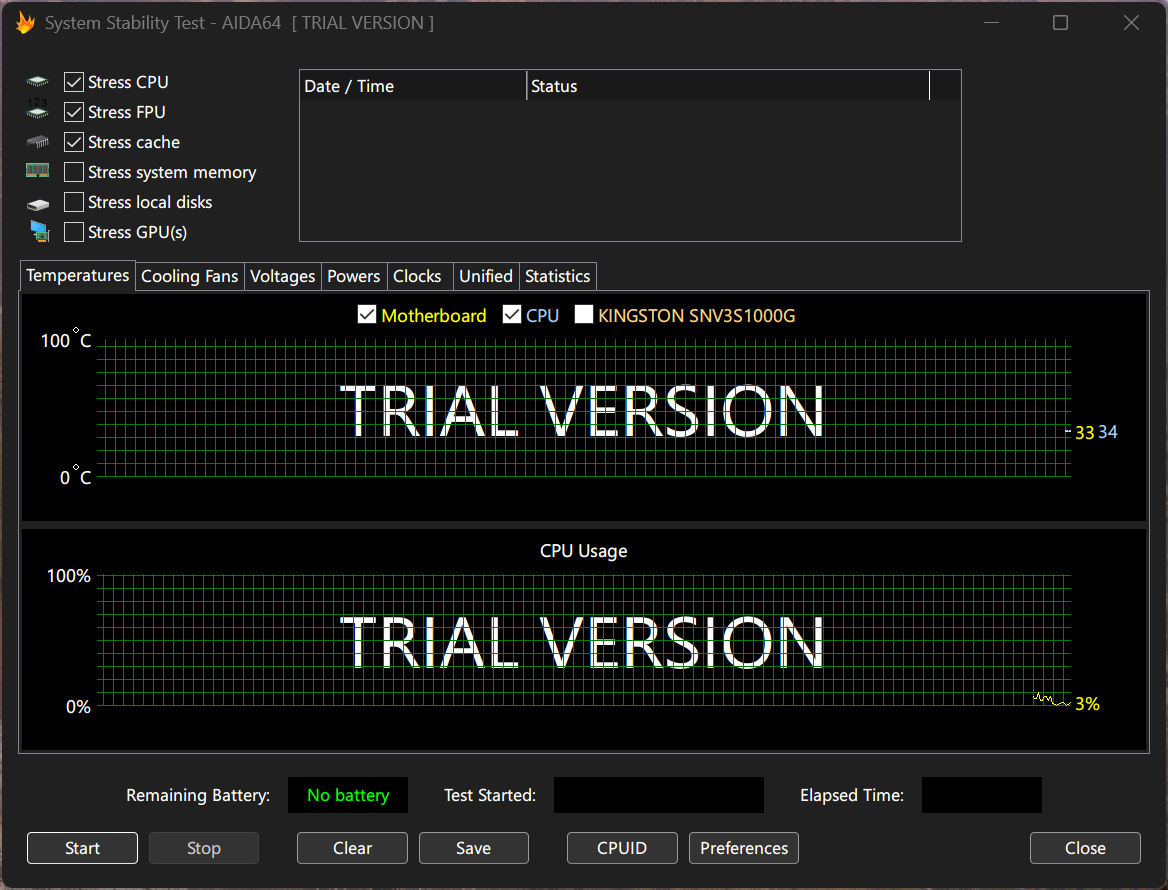Open the CPUID window
This screenshot has width=1168, height=890.
[x=622, y=848]
